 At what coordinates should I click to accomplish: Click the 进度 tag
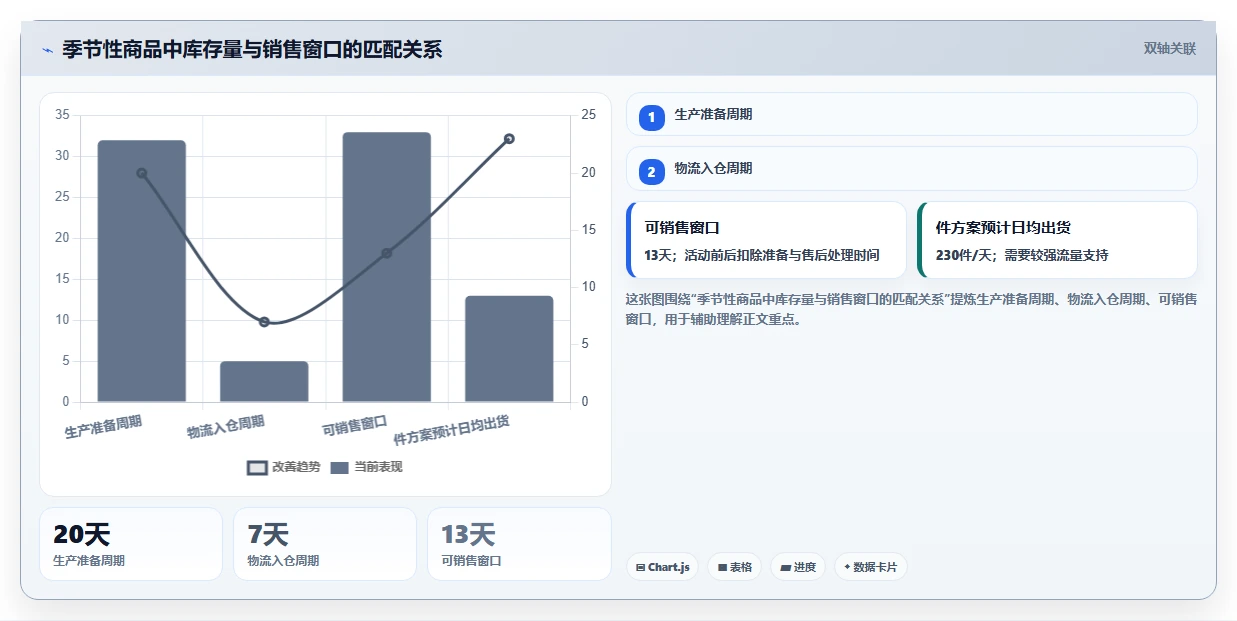pos(798,567)
